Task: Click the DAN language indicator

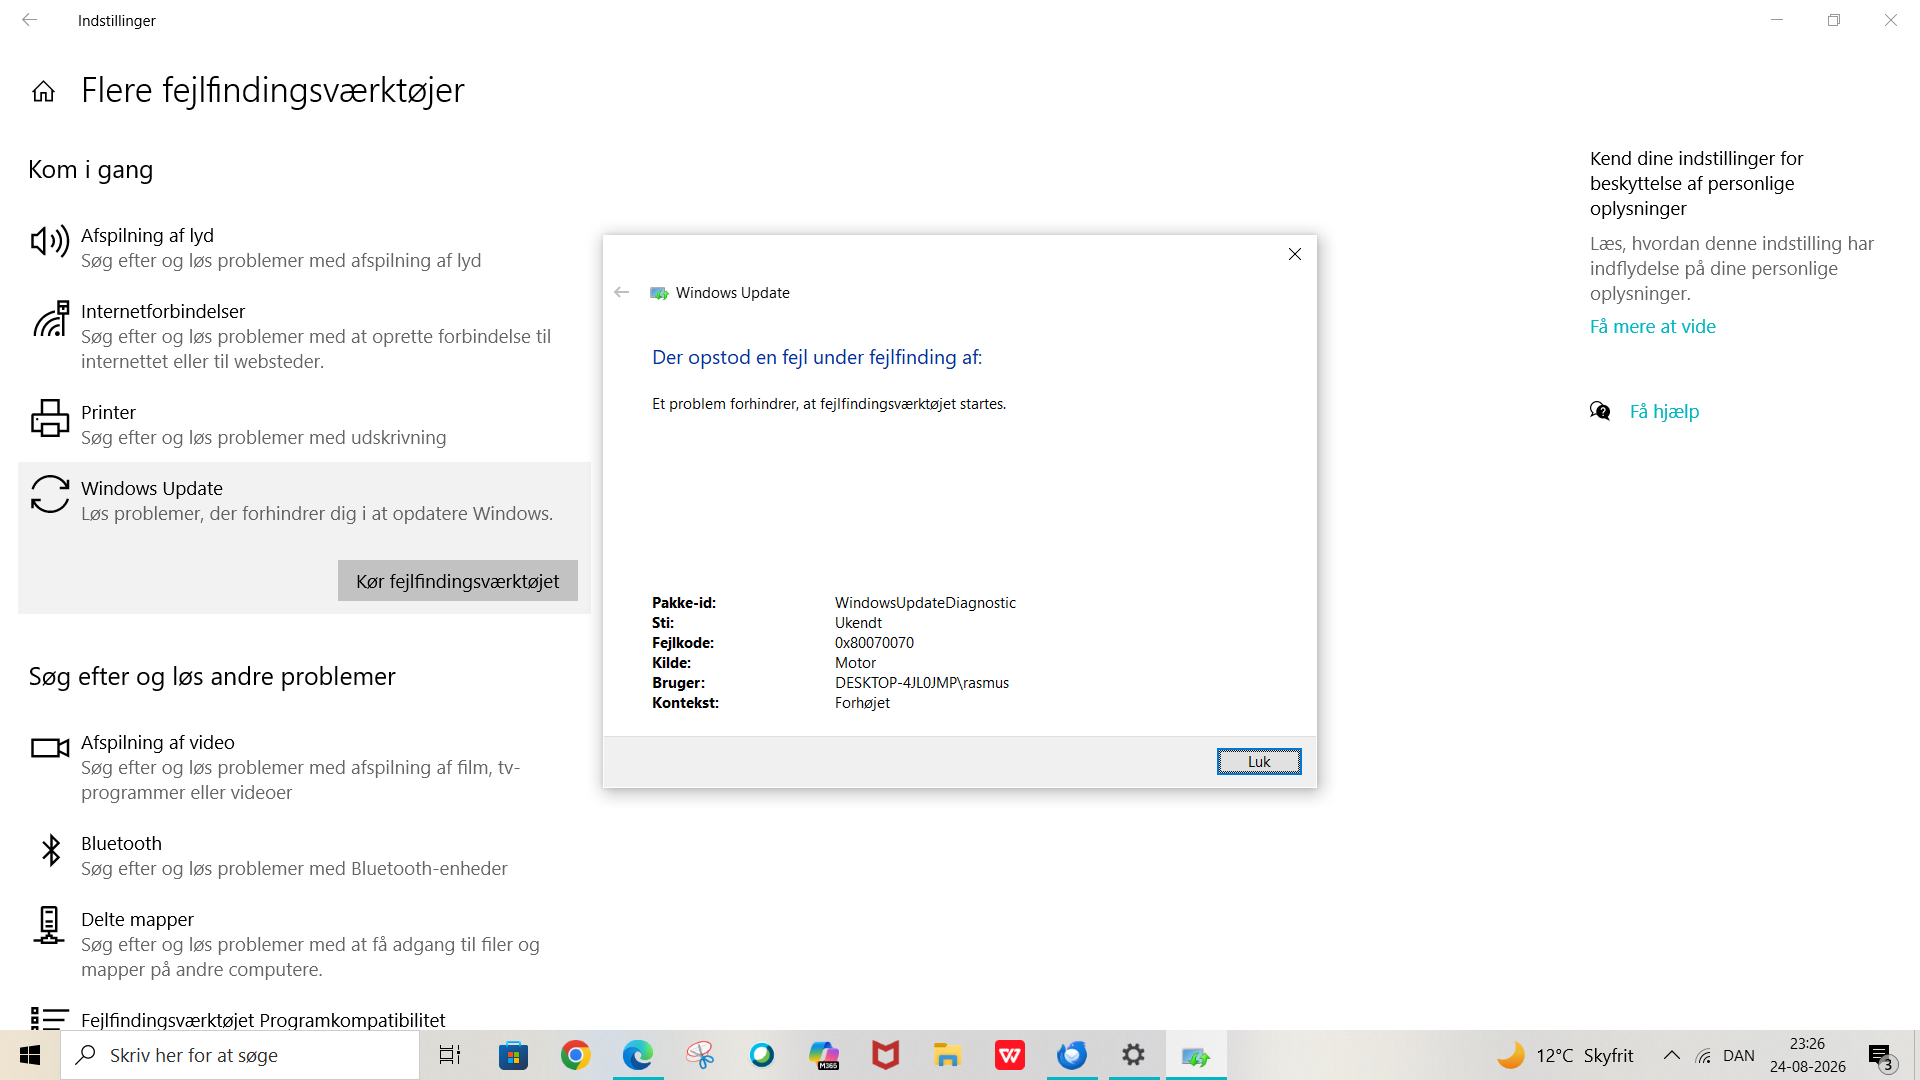Action: pyautogui.click(x=1739, y=1055)
